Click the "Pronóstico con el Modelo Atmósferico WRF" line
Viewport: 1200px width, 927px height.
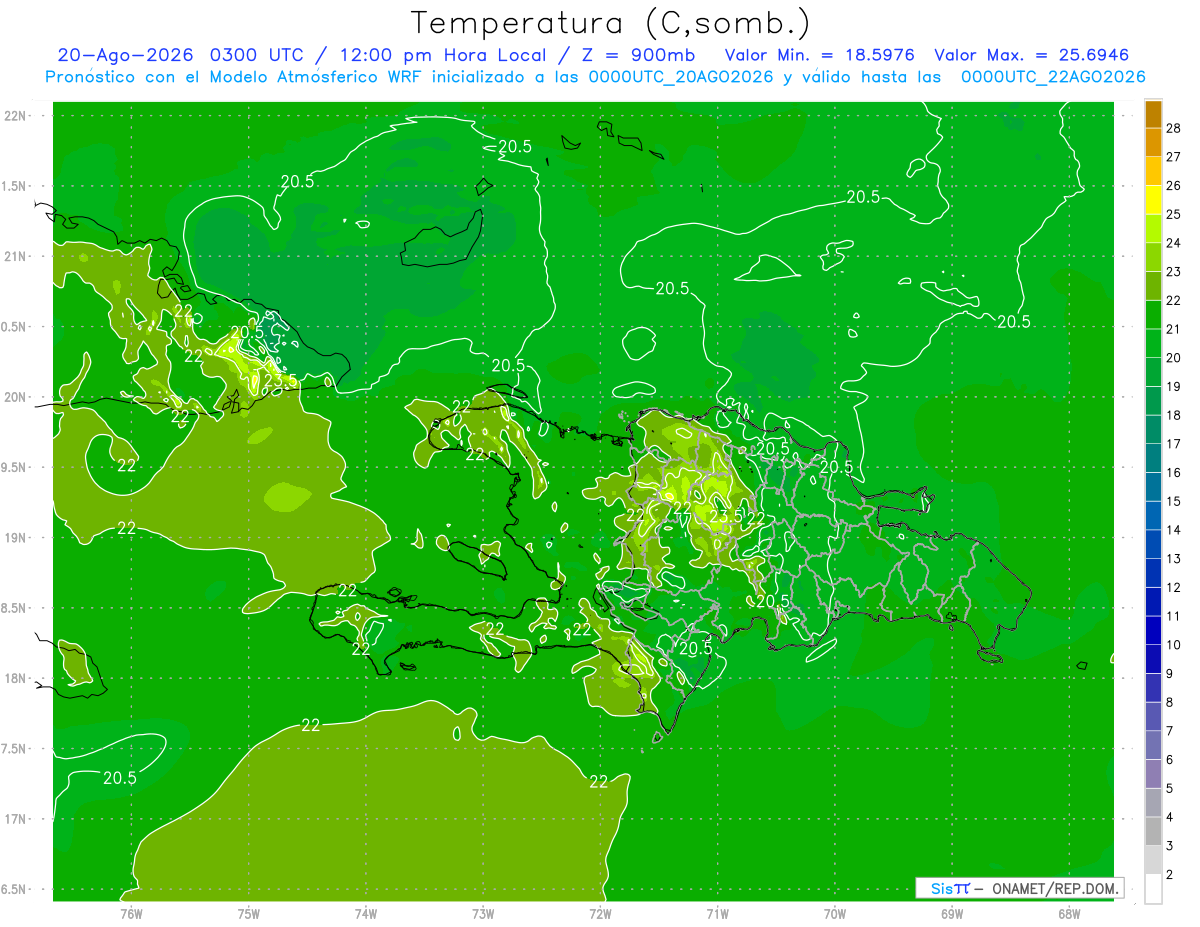click(235, 77)
